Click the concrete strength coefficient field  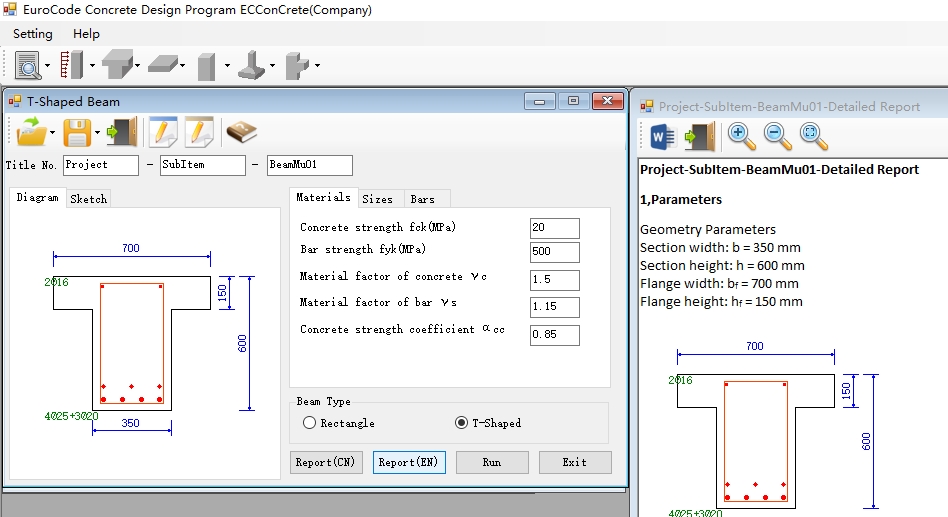tap(554, 335)
